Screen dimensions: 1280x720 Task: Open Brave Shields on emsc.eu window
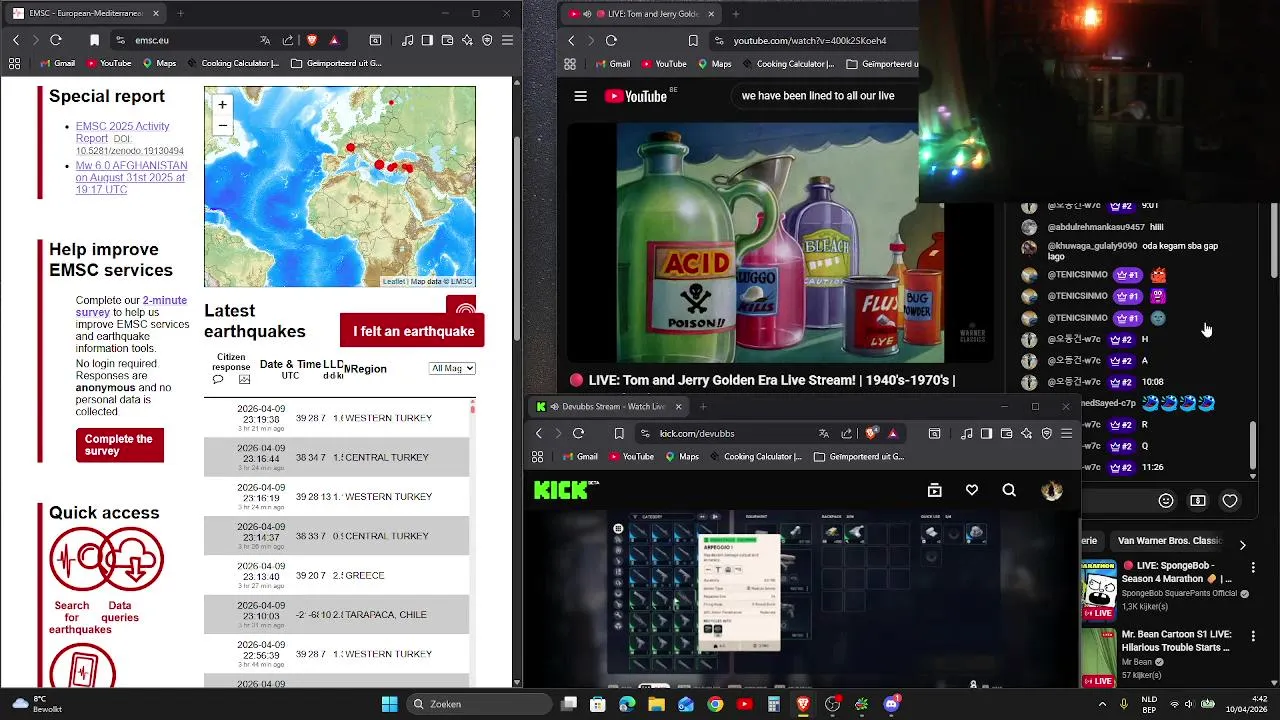(x=312, y=40)
